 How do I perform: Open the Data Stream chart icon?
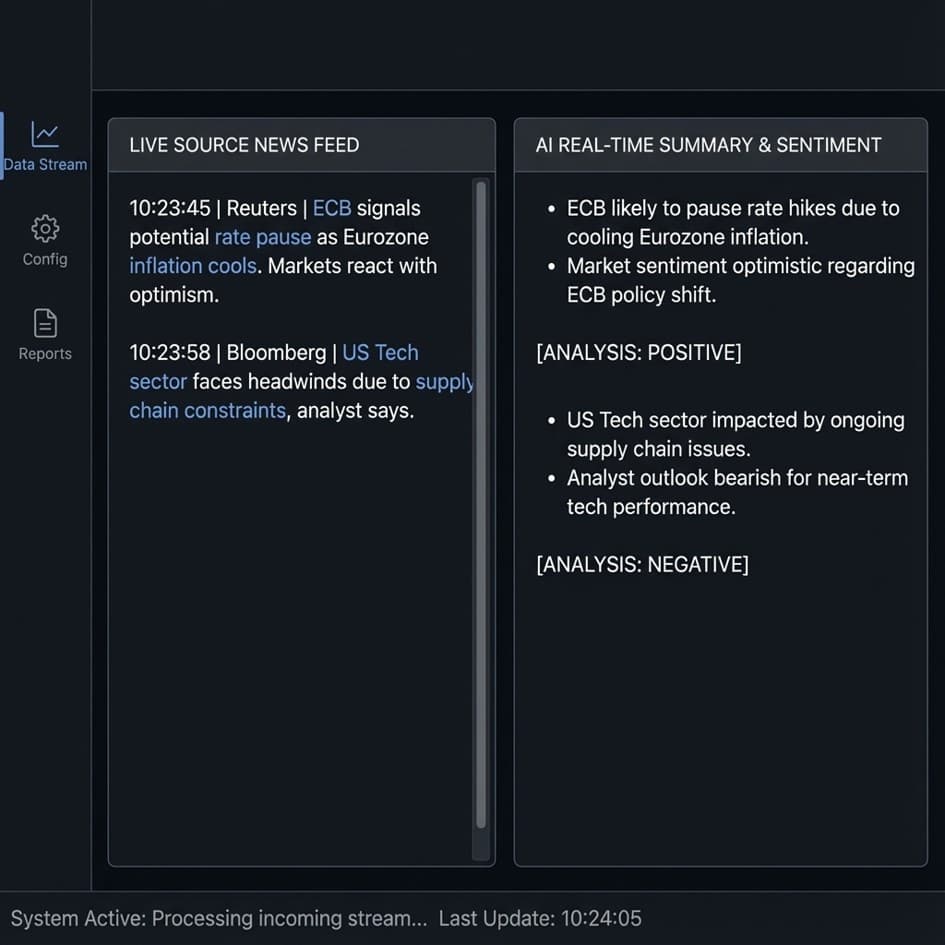(45, 134)
